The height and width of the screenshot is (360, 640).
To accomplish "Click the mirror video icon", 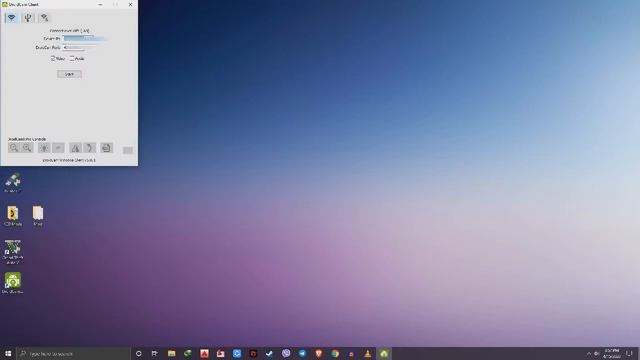I will coord(76,148).
